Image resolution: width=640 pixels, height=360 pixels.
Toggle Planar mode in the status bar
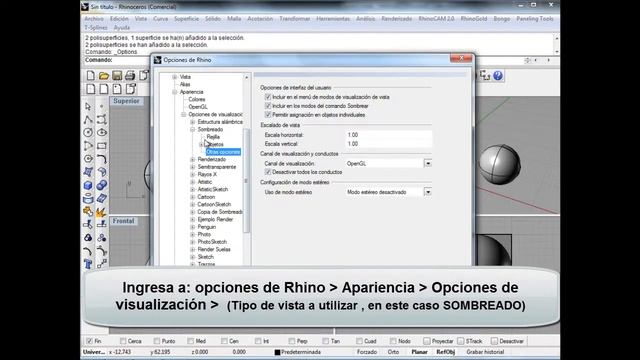419,352
